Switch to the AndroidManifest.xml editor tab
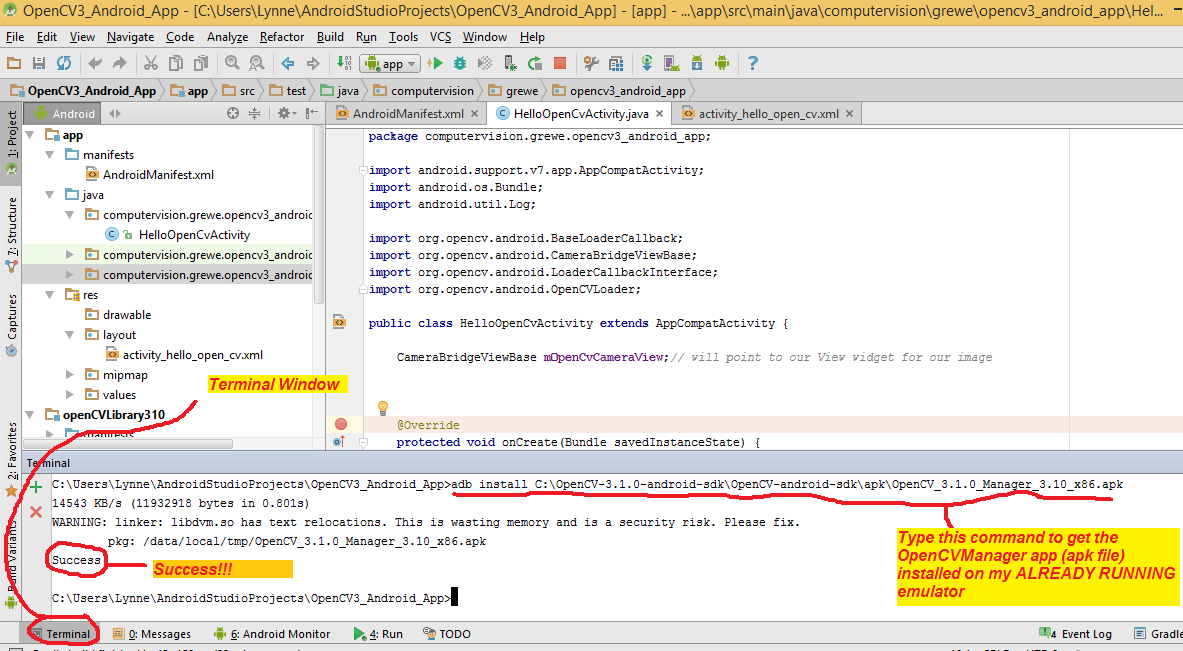The height and width of the screenshot is (651, 1183). pos(408,114)
